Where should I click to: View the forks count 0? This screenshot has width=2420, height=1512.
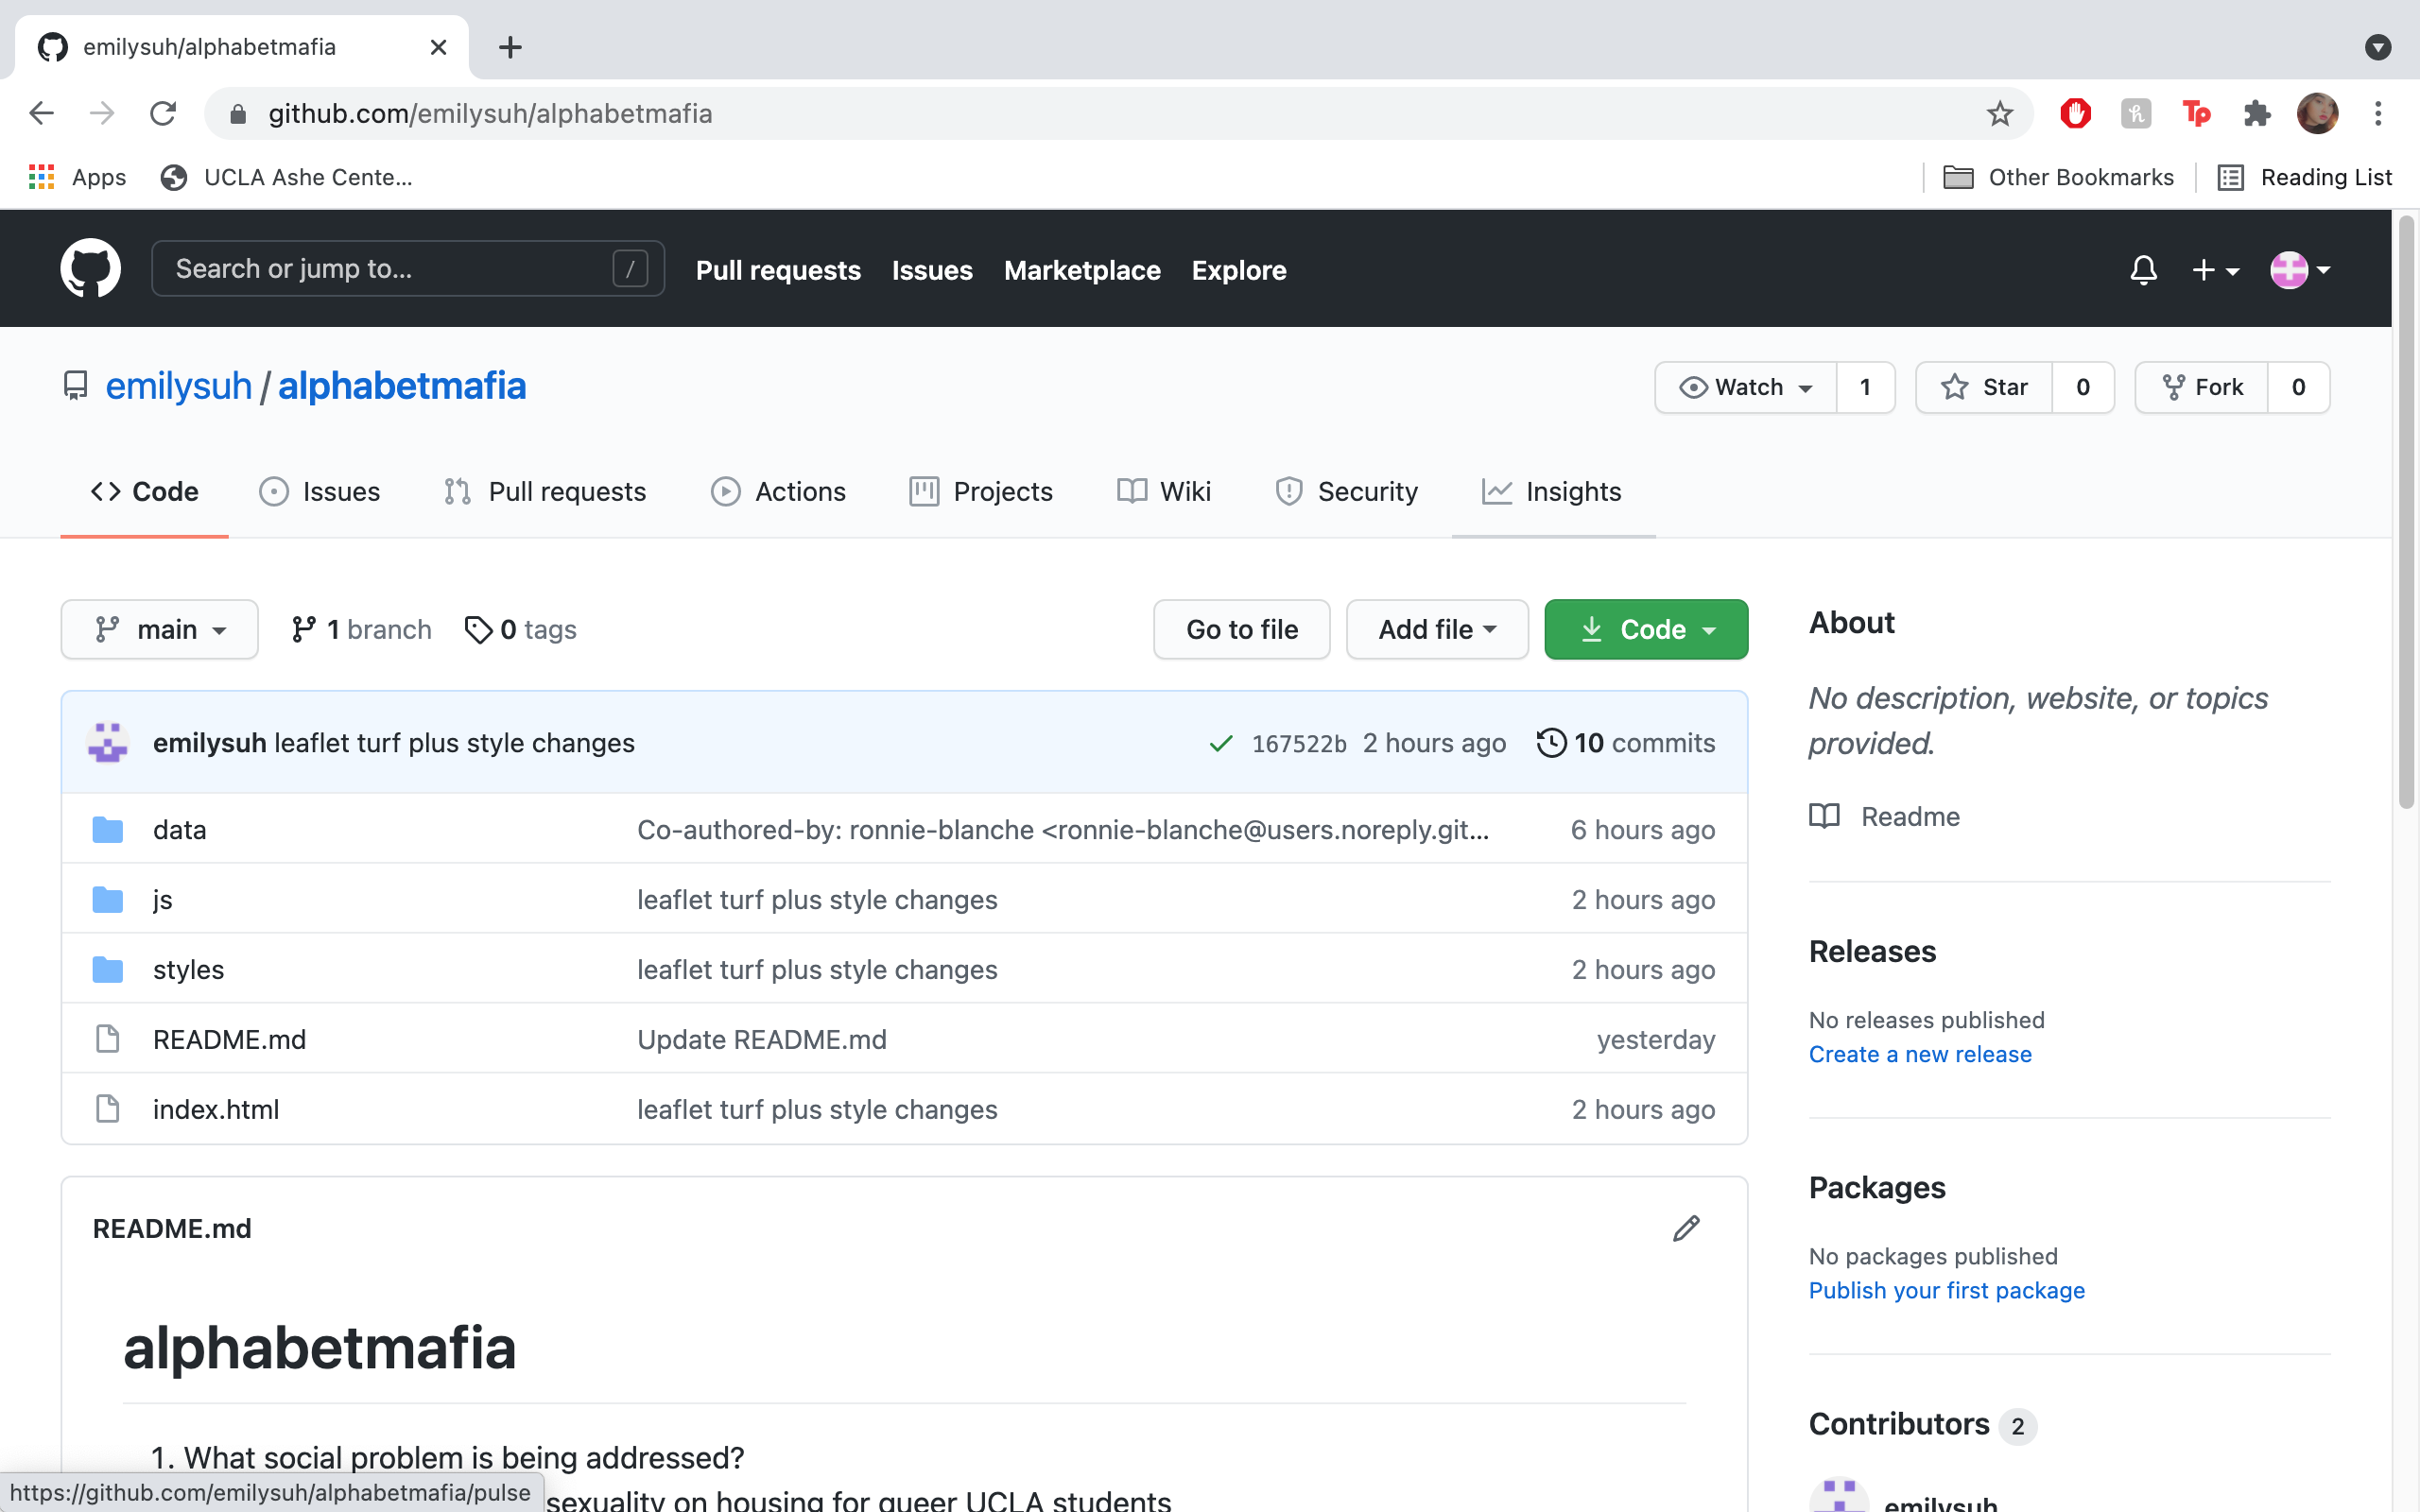[x=2298, y=387]
